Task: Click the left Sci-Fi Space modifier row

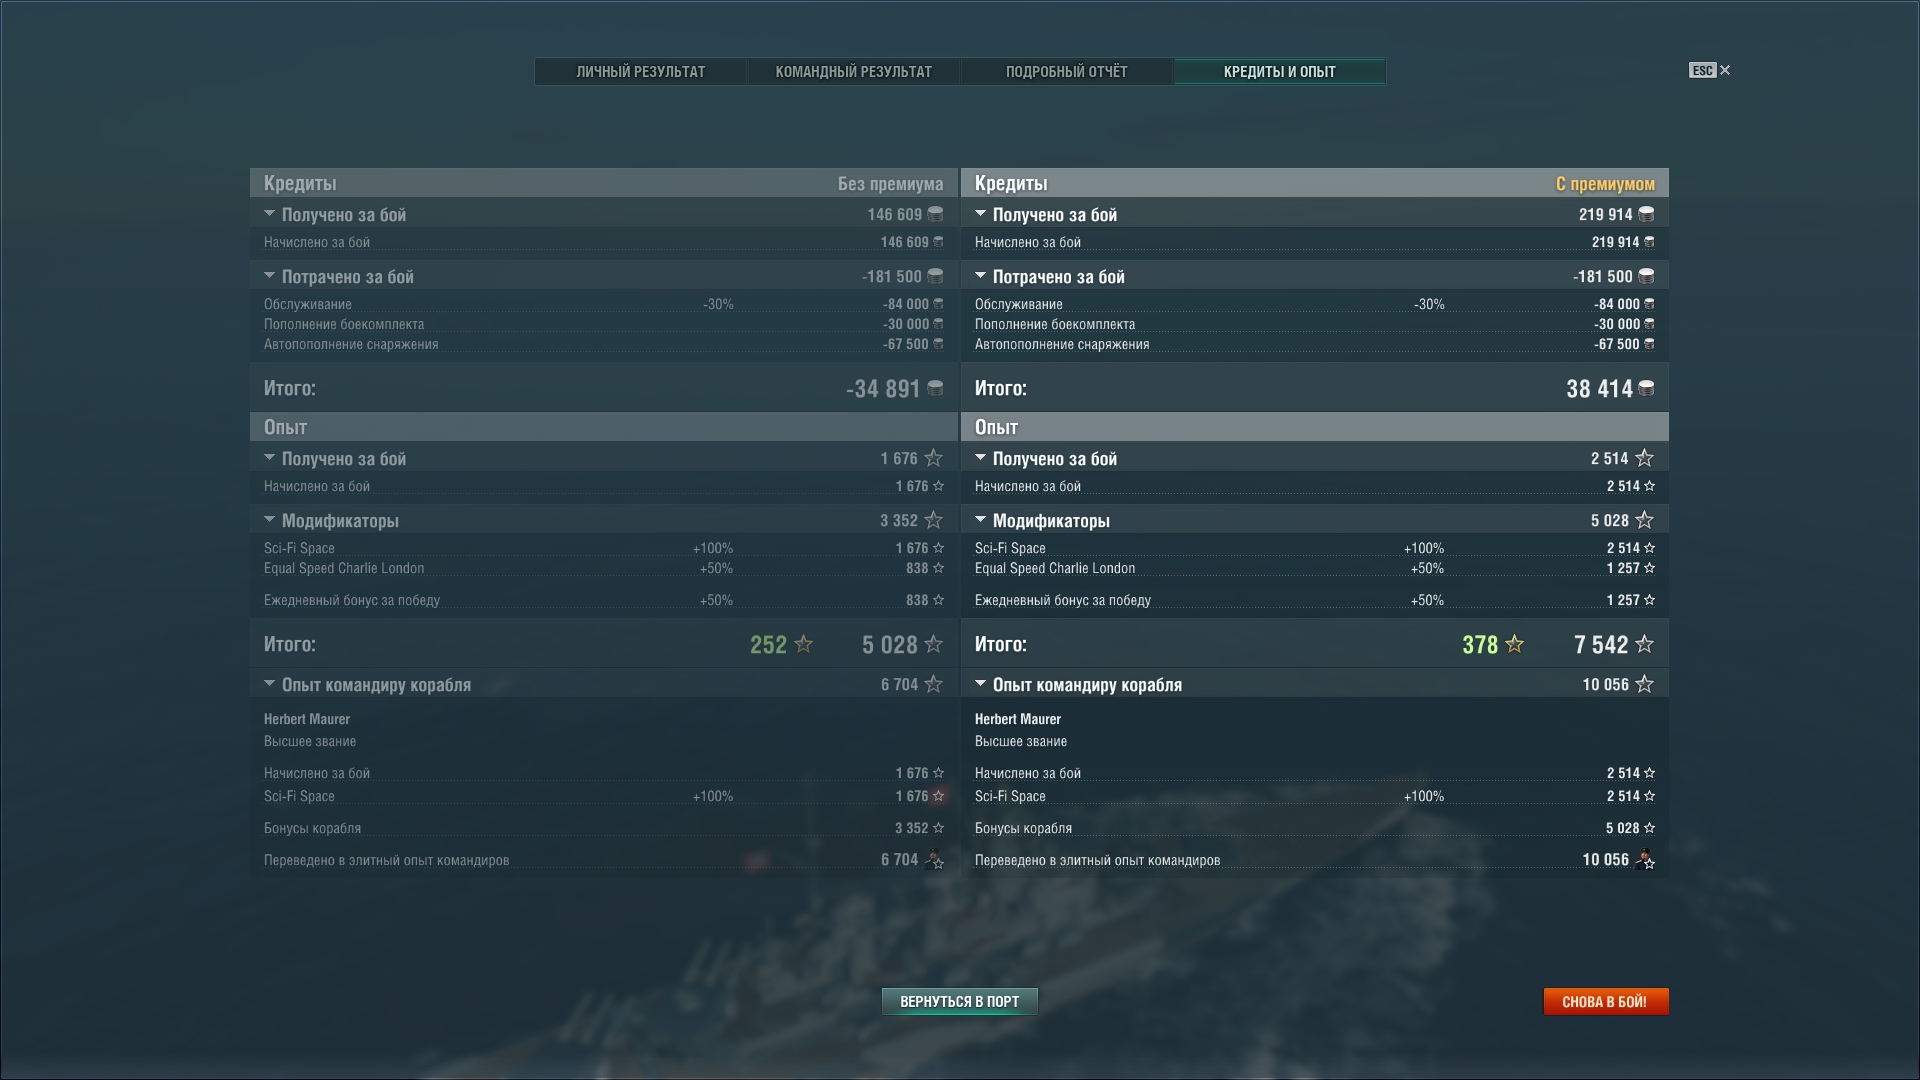Action: coord(604,548)
